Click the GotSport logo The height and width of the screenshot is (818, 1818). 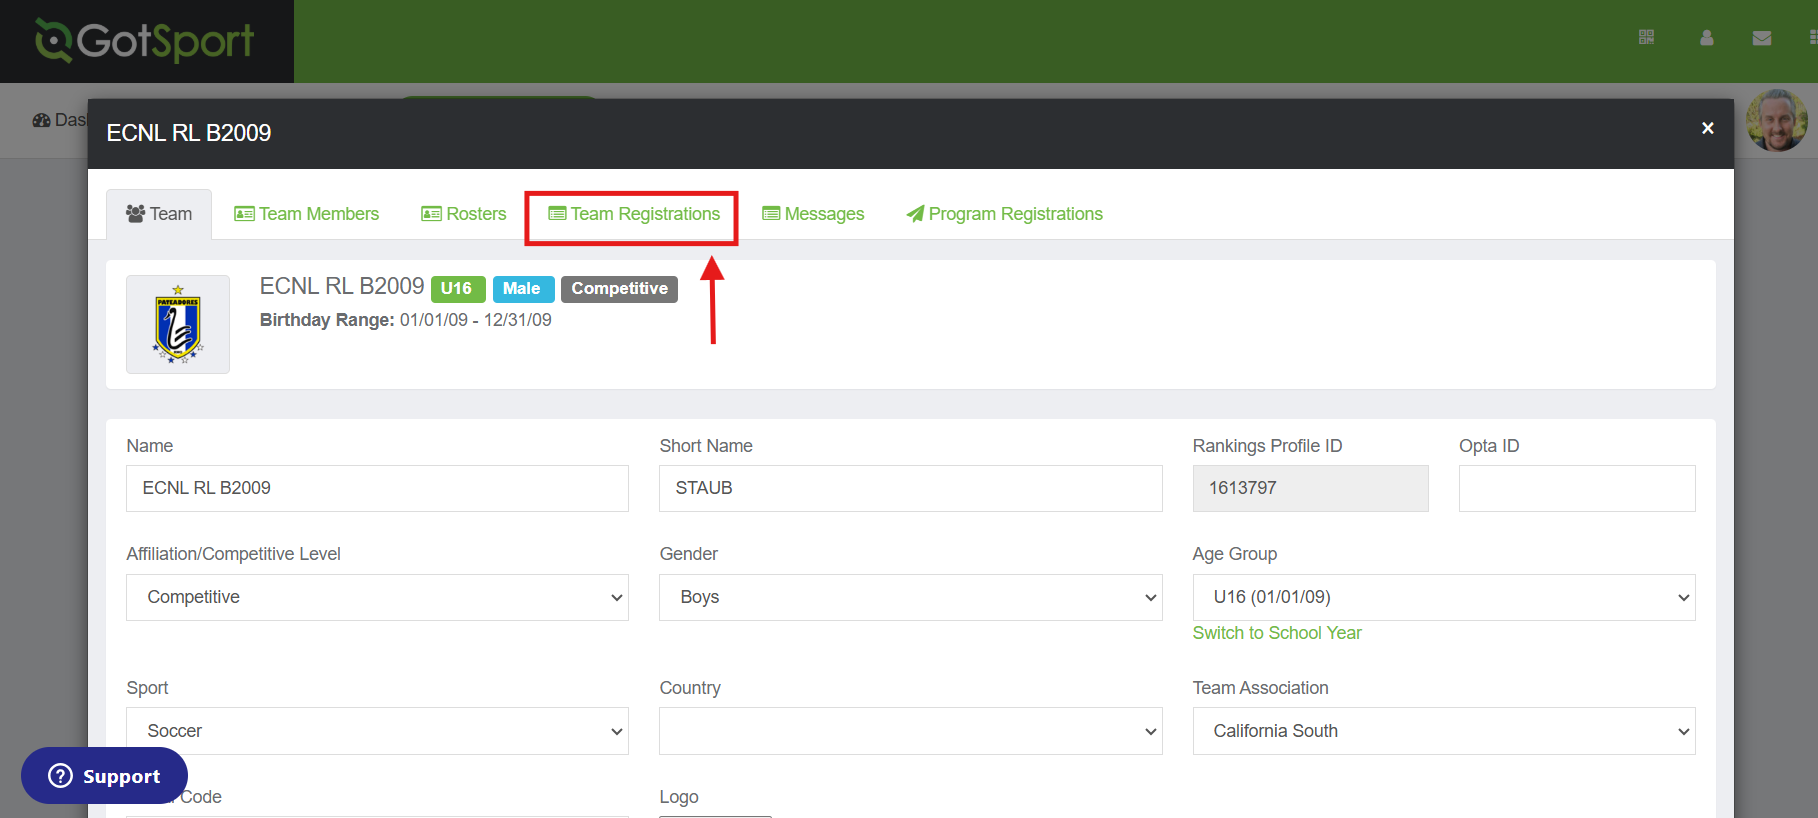coord(146,41)
